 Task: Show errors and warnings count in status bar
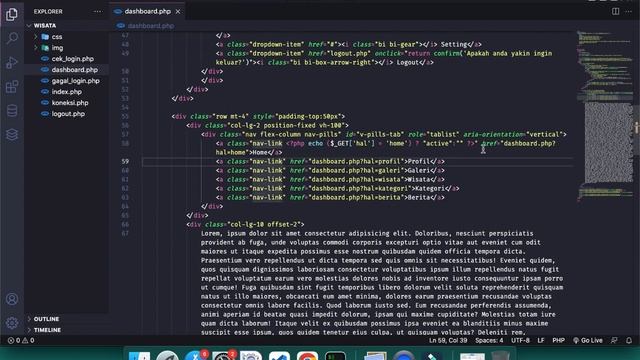tap(21, 340)
